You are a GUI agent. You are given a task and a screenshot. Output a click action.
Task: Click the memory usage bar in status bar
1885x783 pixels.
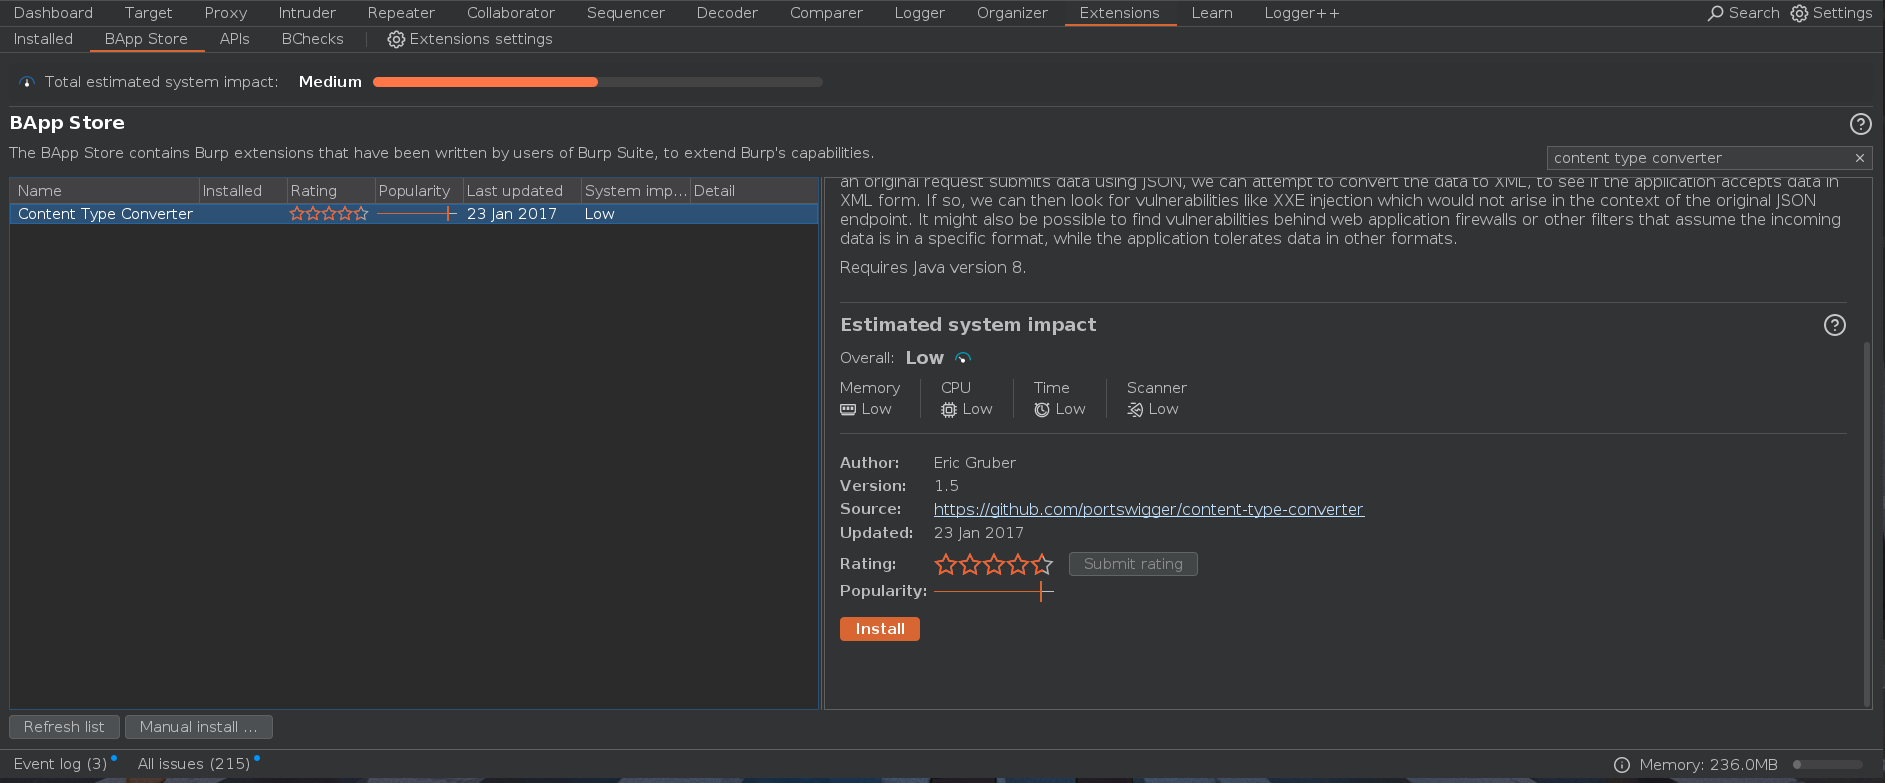pyautogui.click(x=1828, y=765)
